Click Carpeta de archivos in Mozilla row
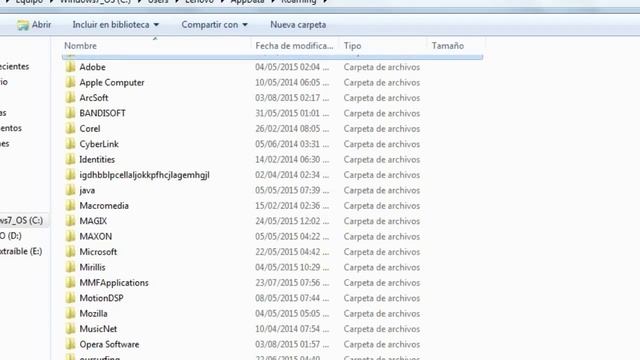The image size is (640, 360). (x=382, y=313)
